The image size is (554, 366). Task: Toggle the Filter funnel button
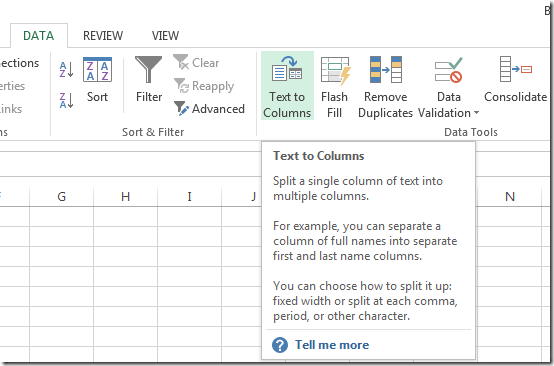[x=149, y=80]
